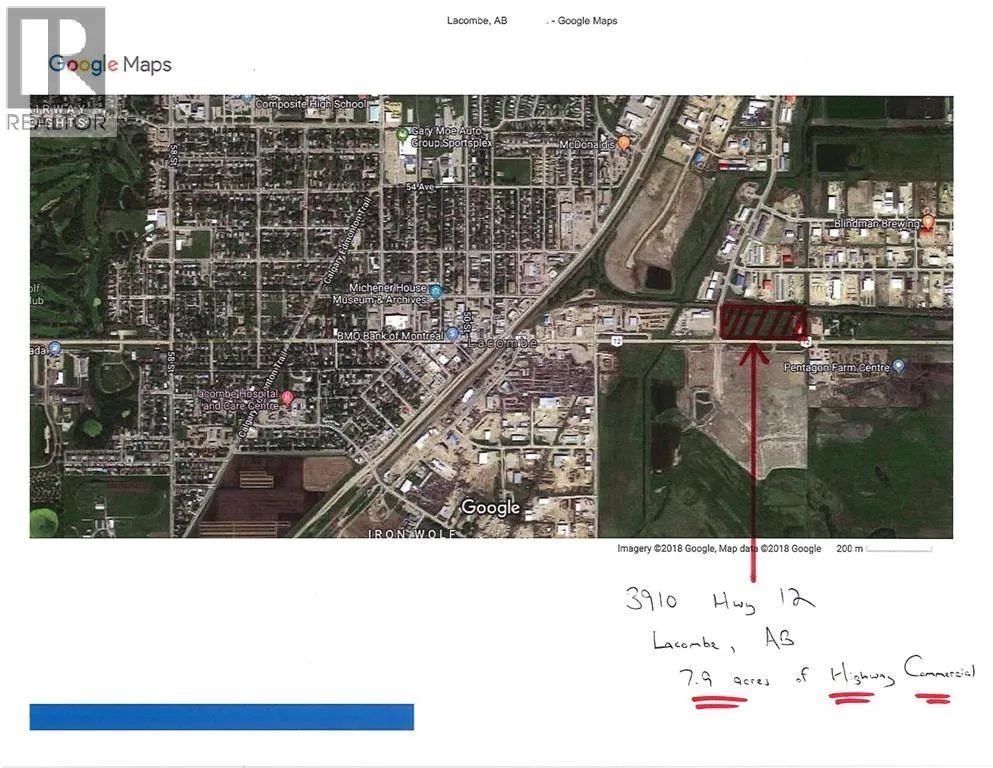993x768 pixels.
Task: Select the Michener House Museum marker
Action: pos(435,290)
